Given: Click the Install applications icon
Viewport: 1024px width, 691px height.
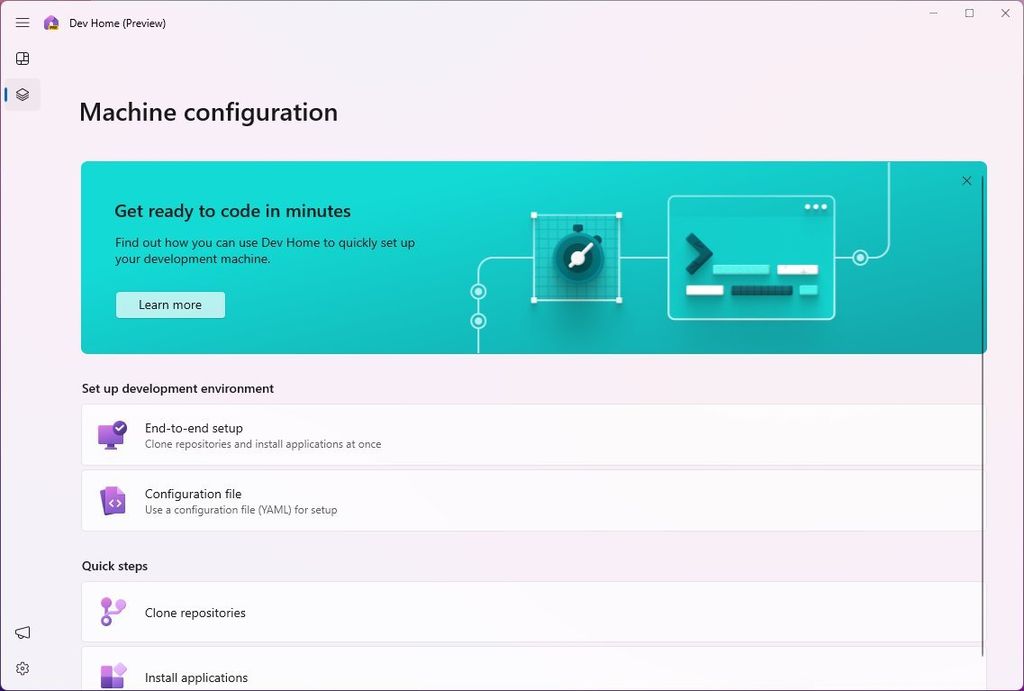Looking at the screenshot, I should tap(113, 676).
